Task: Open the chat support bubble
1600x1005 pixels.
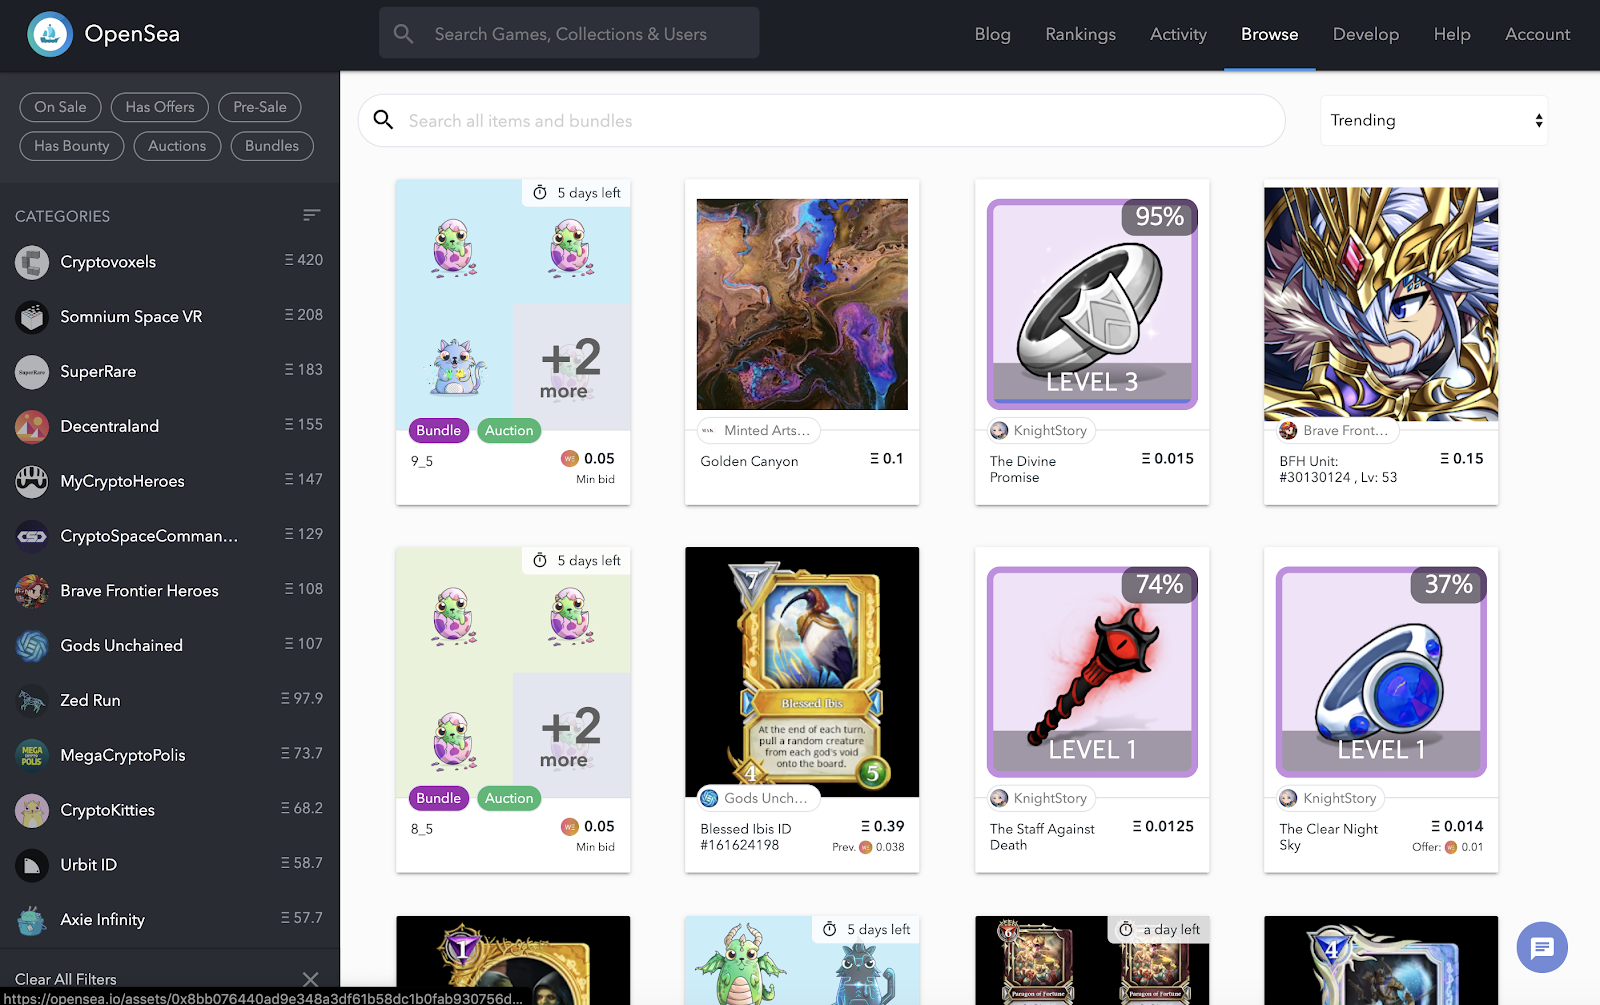Action: [x=1541, y=947]
